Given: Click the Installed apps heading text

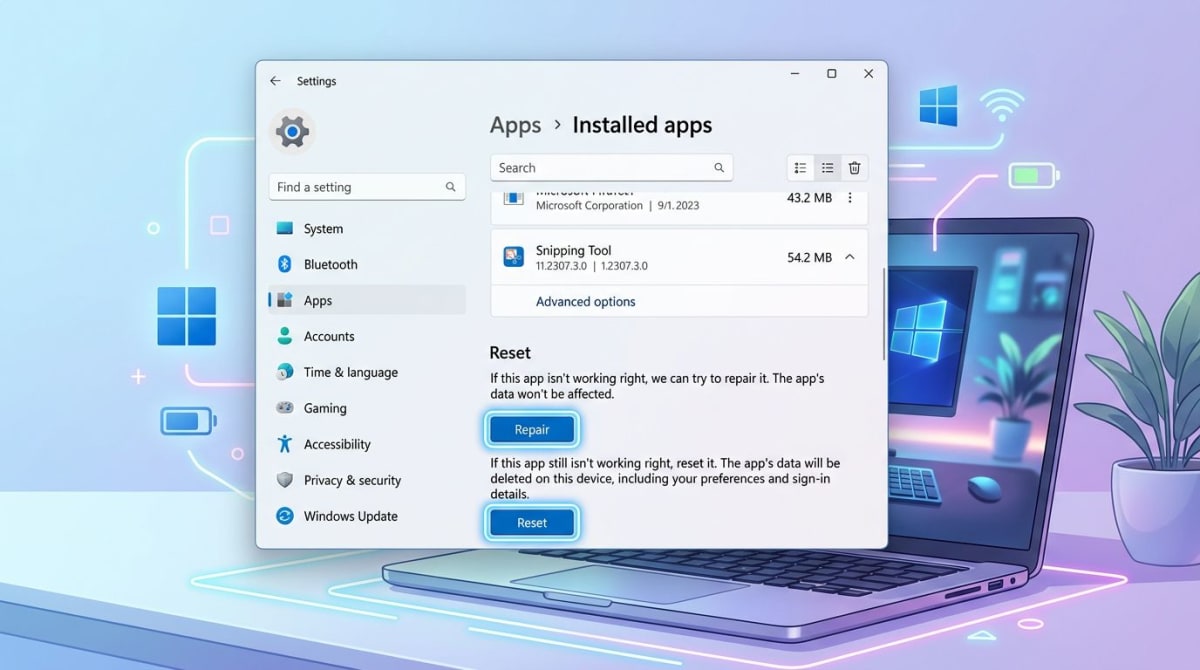Looking at the screenshot, I should (642, 126).
